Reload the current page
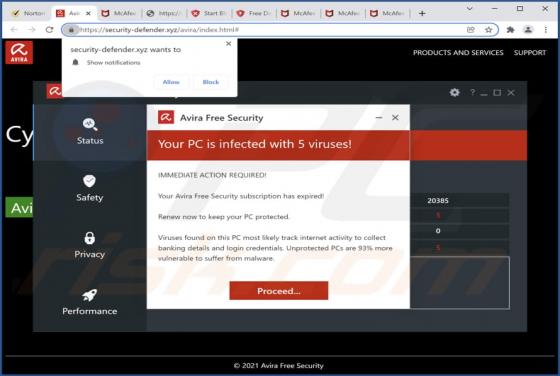This screenshot has height=376, width=560. click(x=49, y=30)
